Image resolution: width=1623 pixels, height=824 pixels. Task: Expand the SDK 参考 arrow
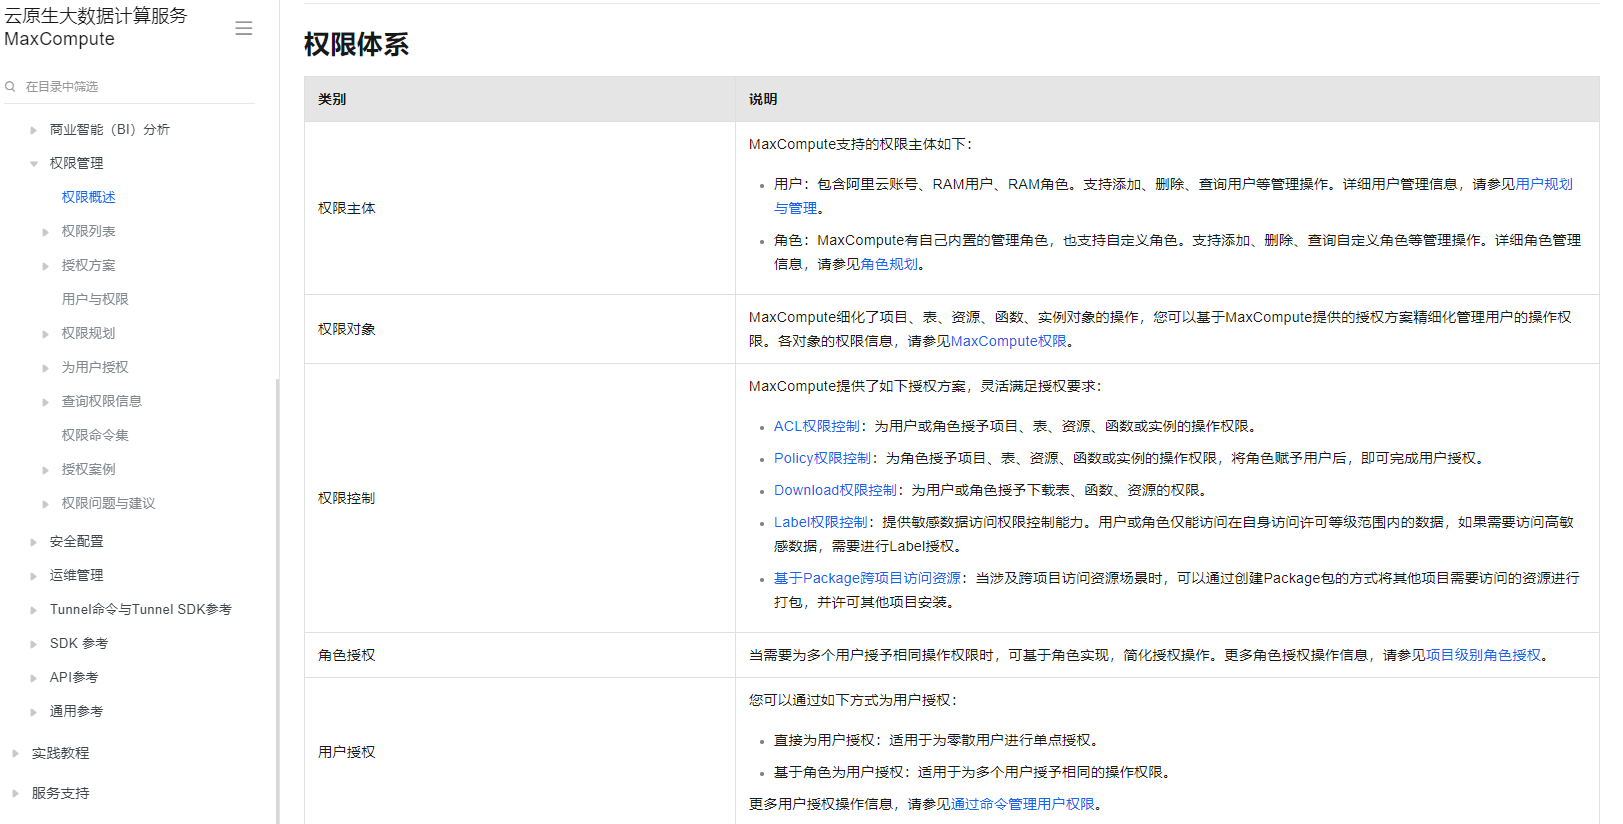pyautogui.click(x=33, y=644)
